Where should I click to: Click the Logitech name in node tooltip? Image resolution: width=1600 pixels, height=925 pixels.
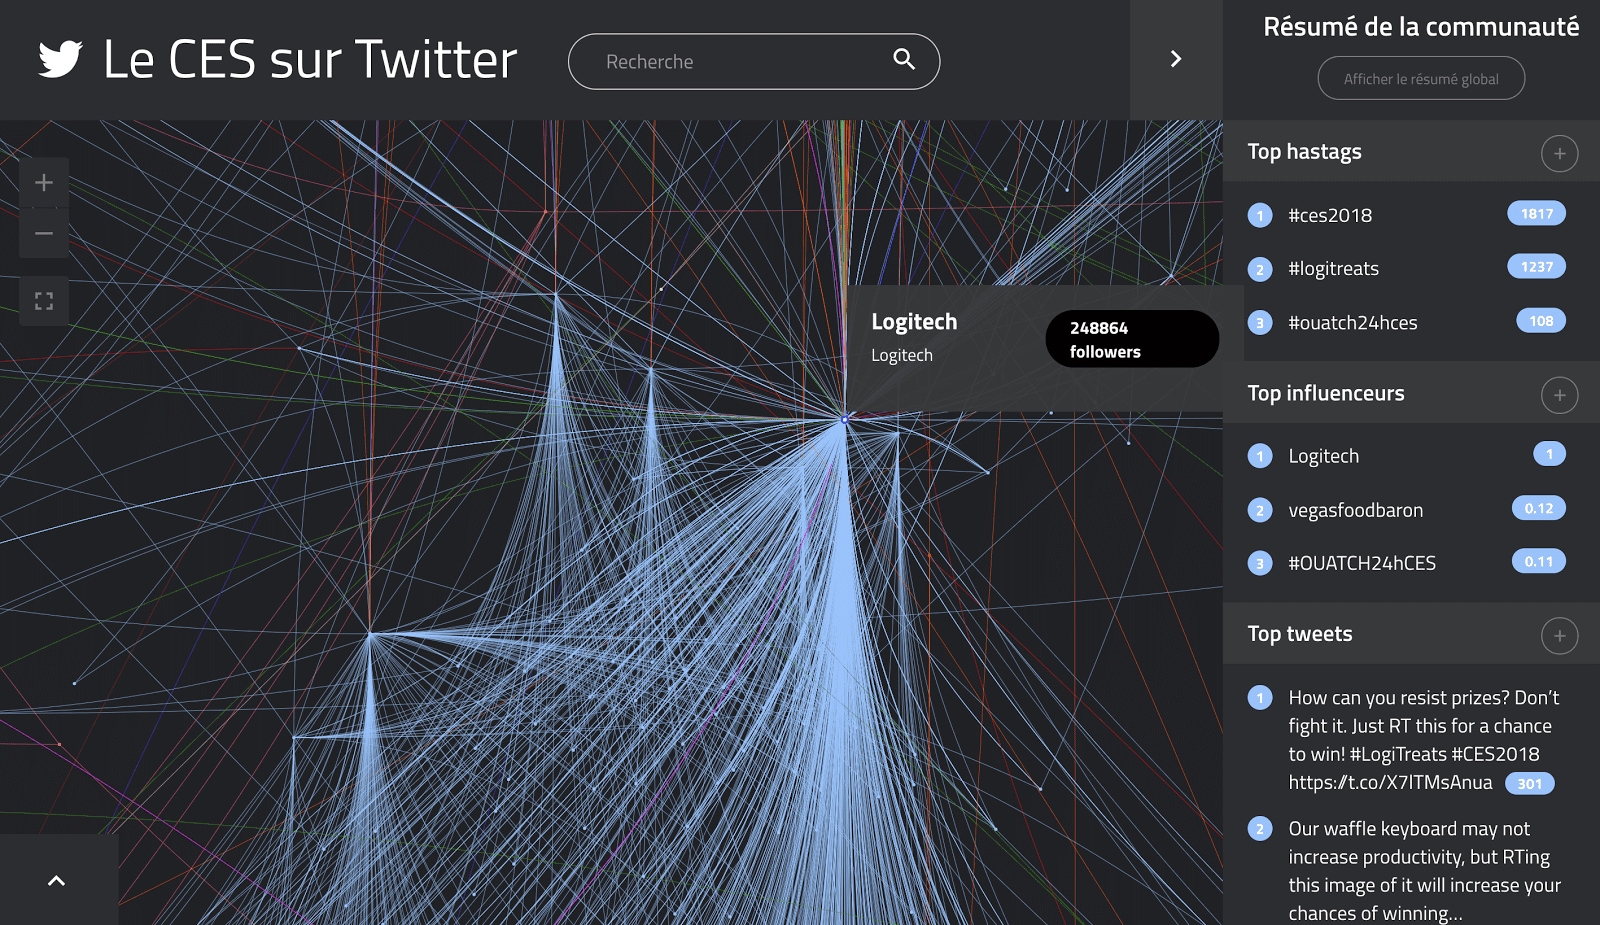914,322
